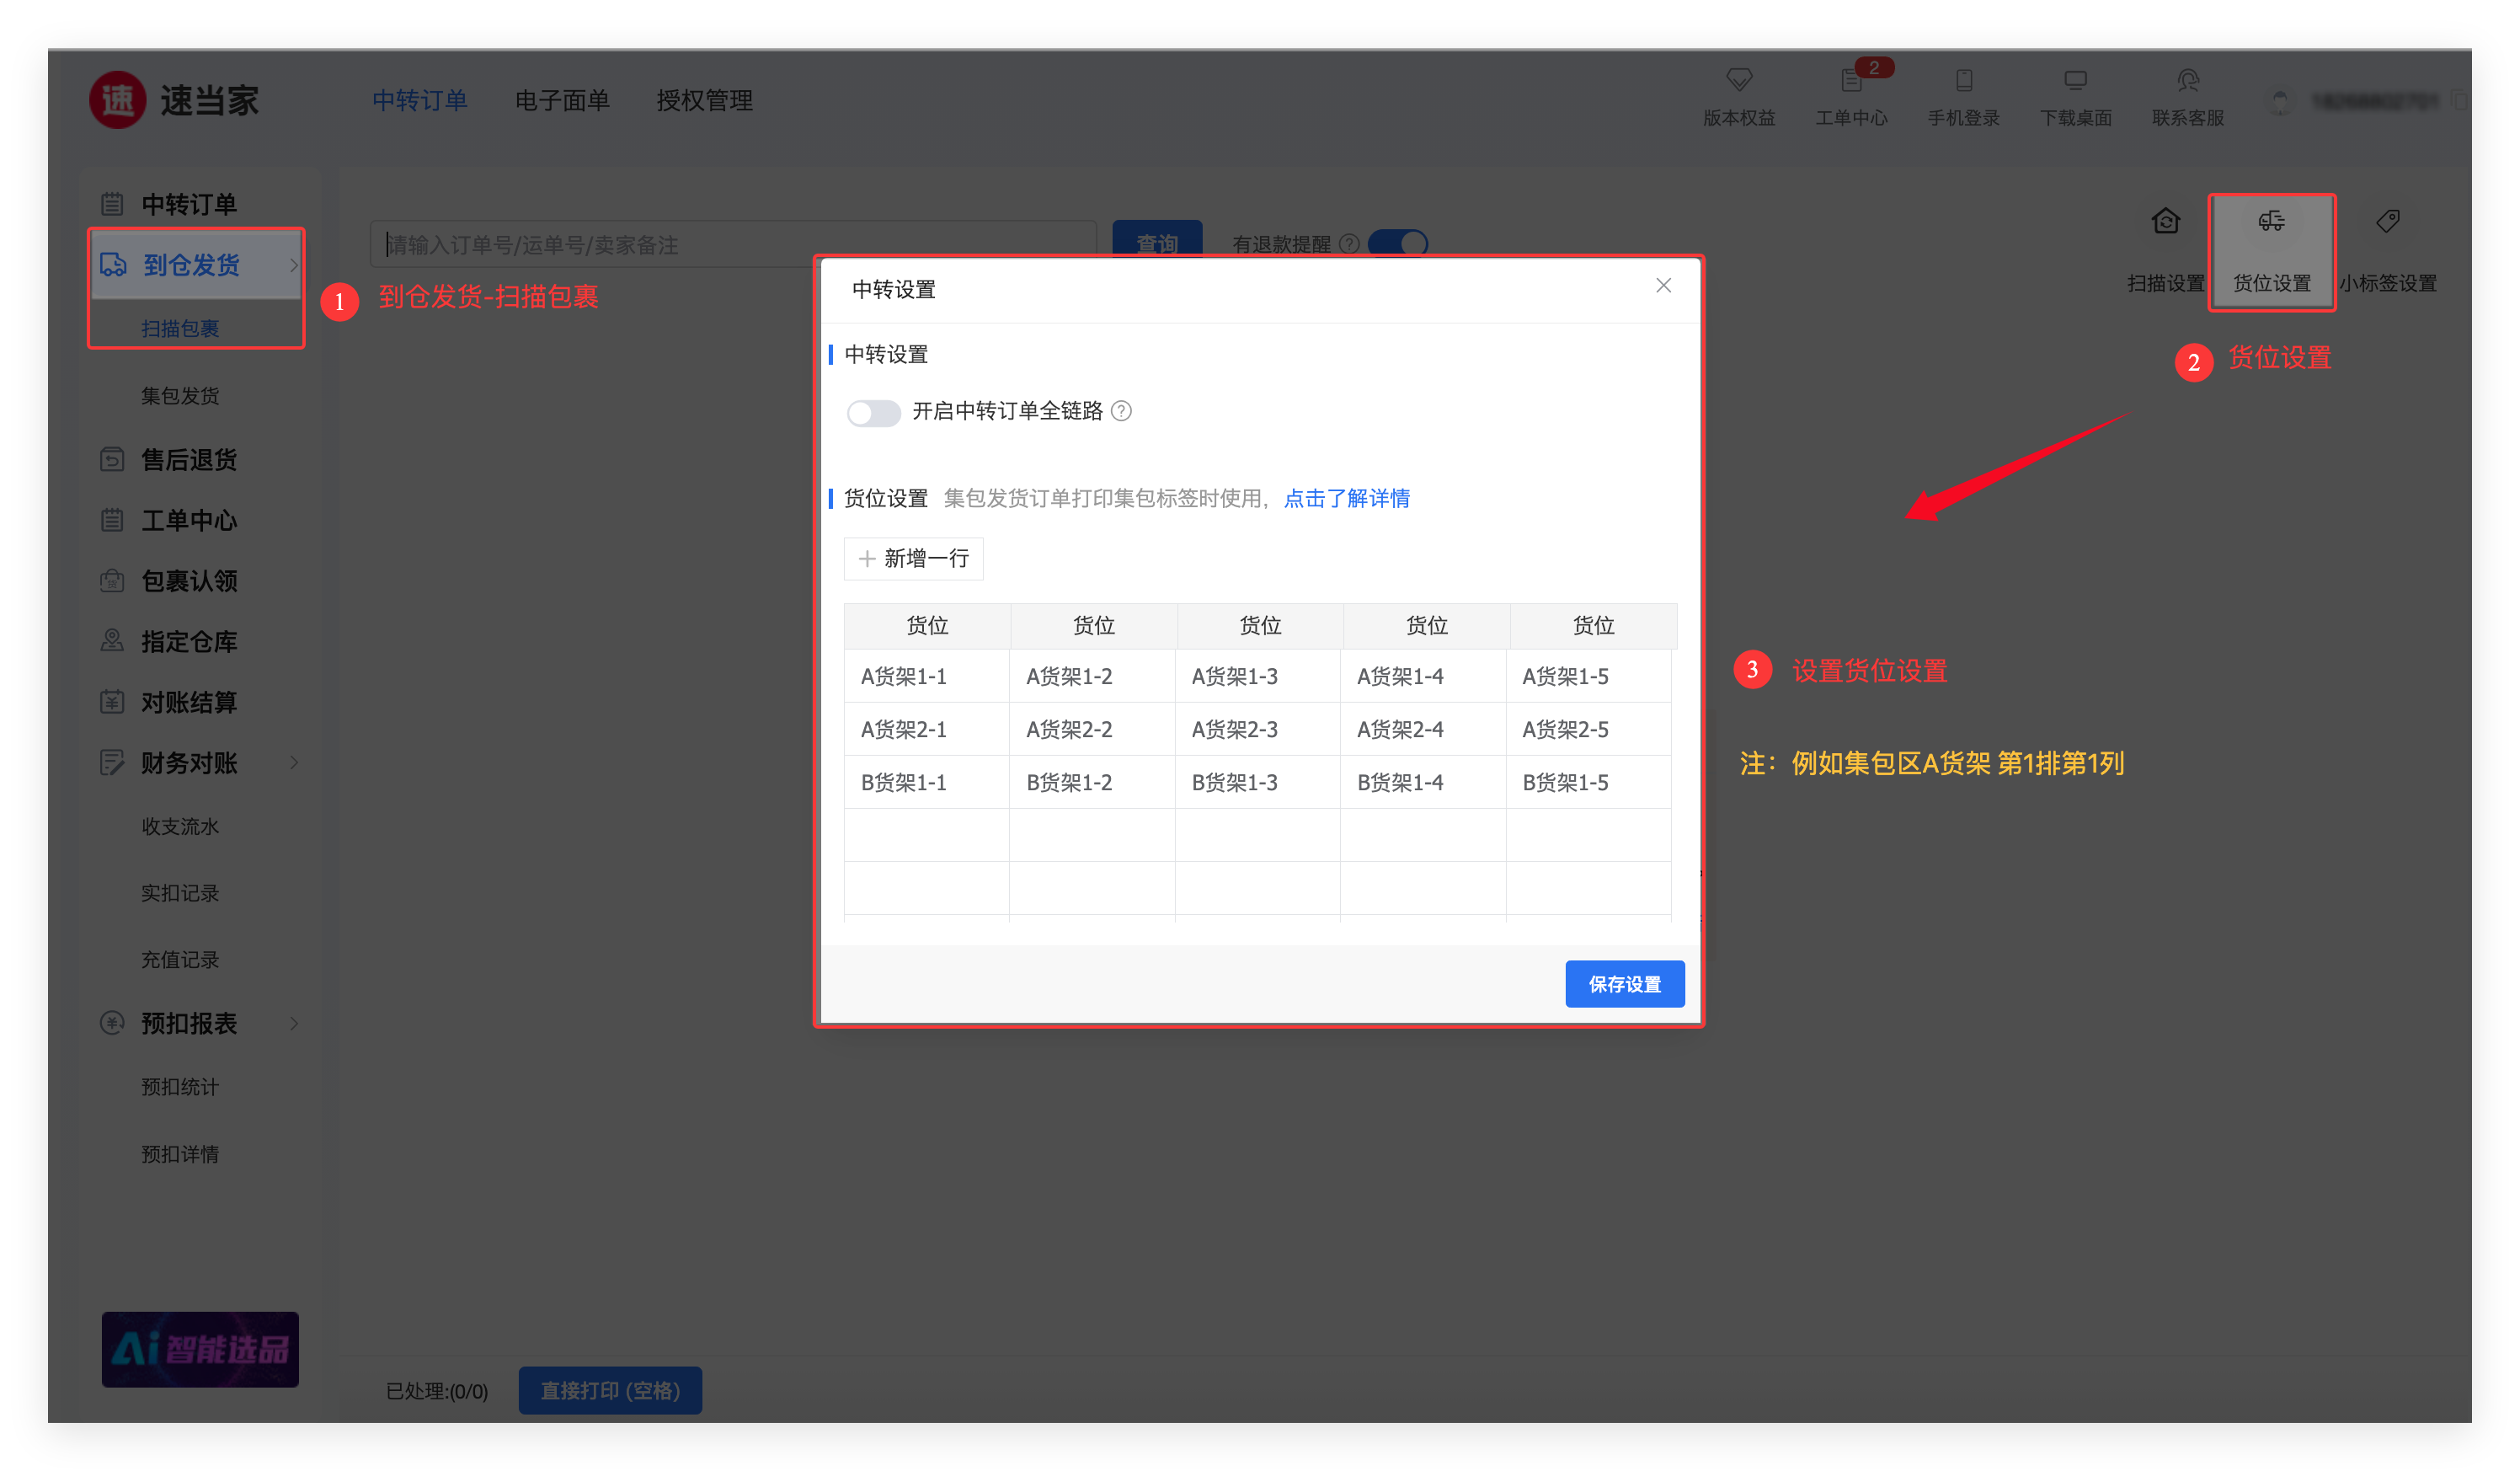This screenshot has width=2520, height=1471.
Task: Open 工单中心 icon with badge
Action: tap(1851, 81)
